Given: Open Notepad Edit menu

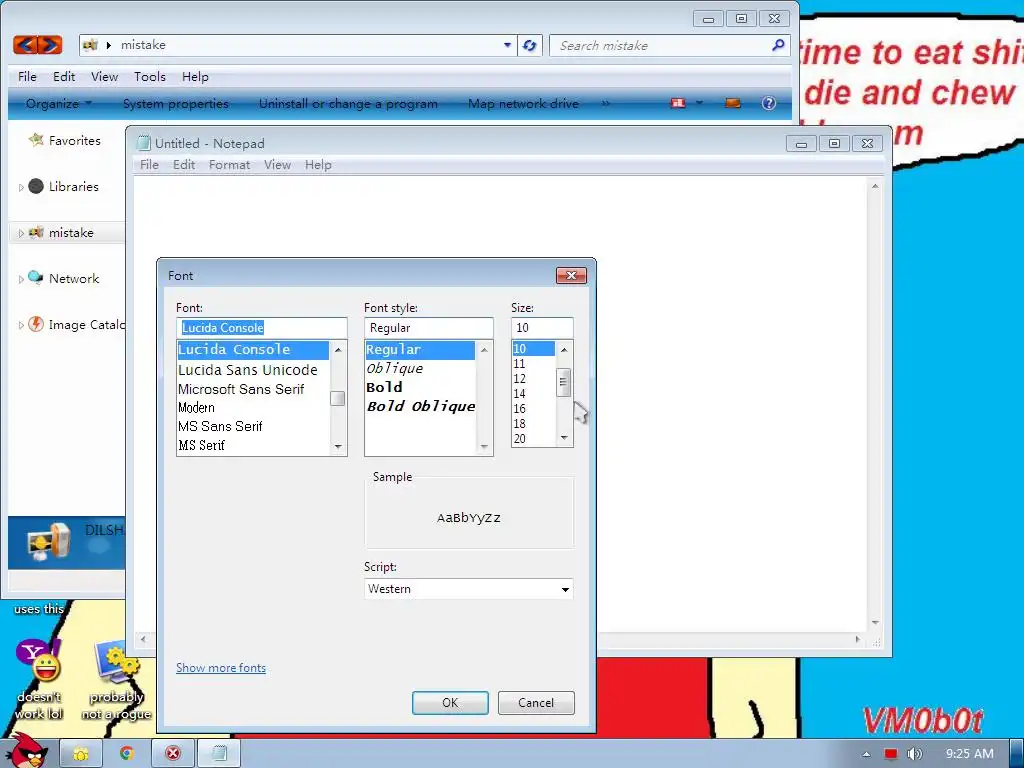Looking at the screenshot, I should click(184, 165).
